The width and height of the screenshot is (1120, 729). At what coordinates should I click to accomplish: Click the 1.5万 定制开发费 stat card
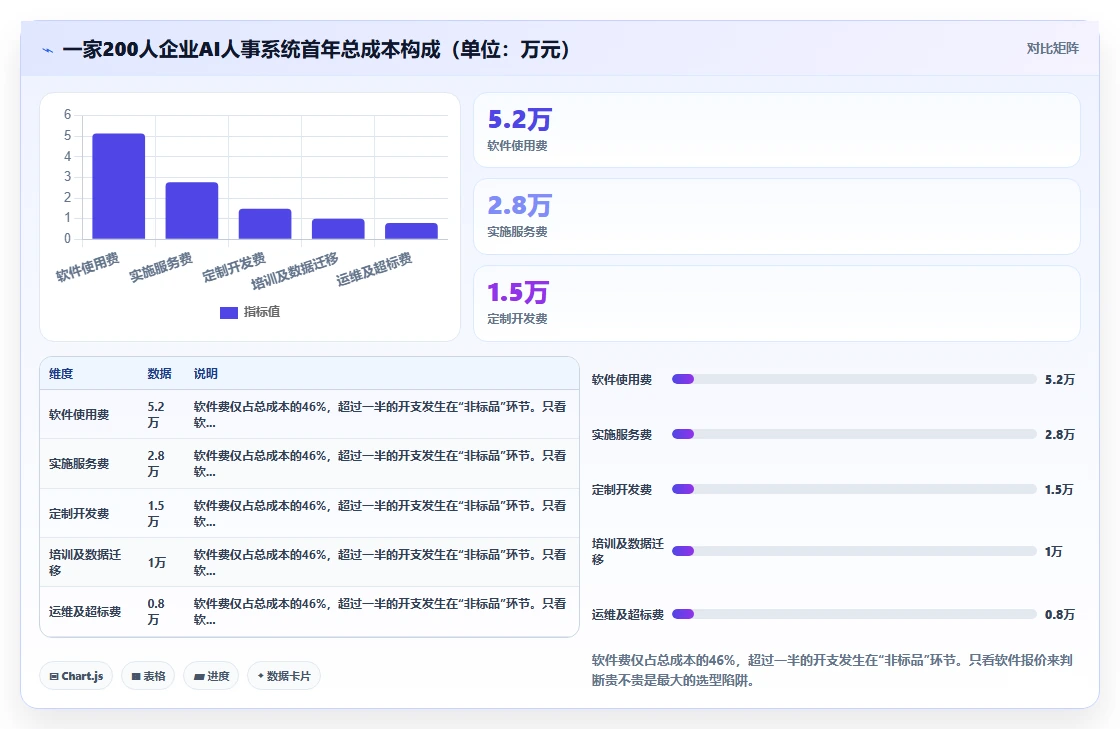coord(776,303)
